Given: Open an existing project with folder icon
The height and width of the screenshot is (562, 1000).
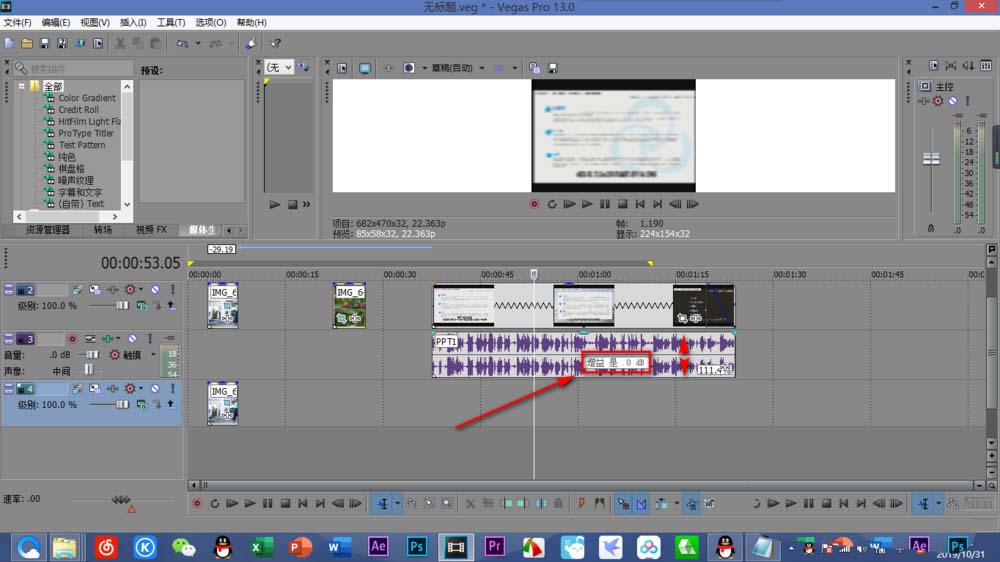Looking at the screenshot, I should (x=27, y=43).
